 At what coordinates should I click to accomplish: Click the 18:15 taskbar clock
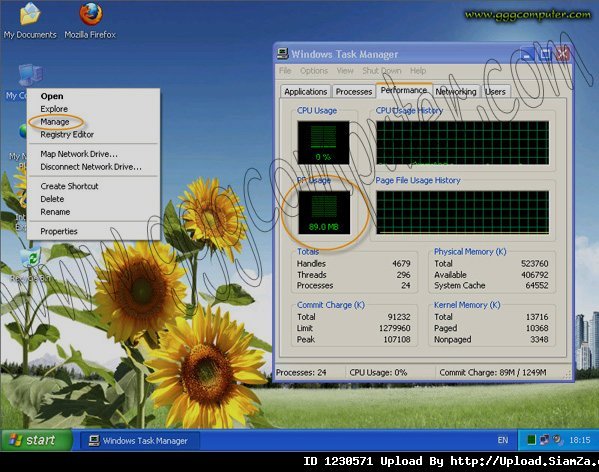(x=580, y=440)
